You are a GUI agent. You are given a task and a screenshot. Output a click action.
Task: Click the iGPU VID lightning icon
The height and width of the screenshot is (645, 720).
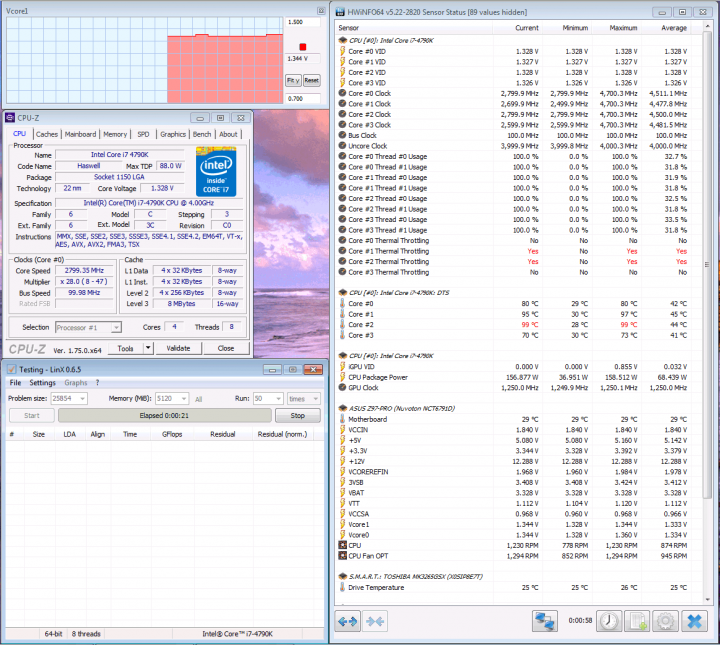tap(343, 367)
